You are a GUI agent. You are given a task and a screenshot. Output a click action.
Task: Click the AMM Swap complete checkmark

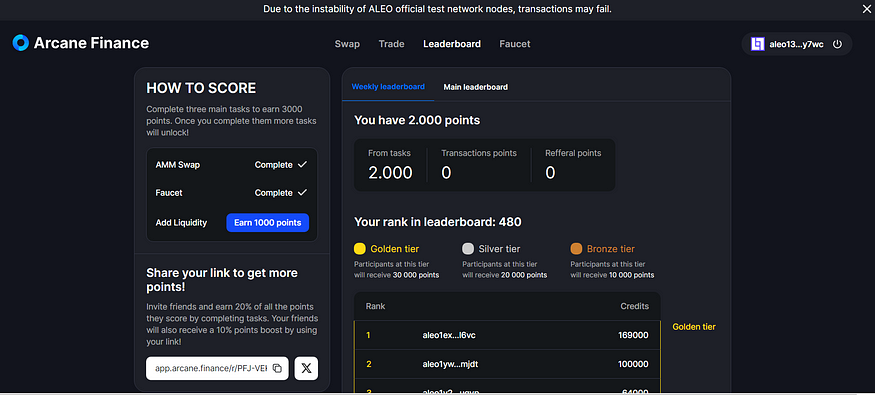(302, 165)
